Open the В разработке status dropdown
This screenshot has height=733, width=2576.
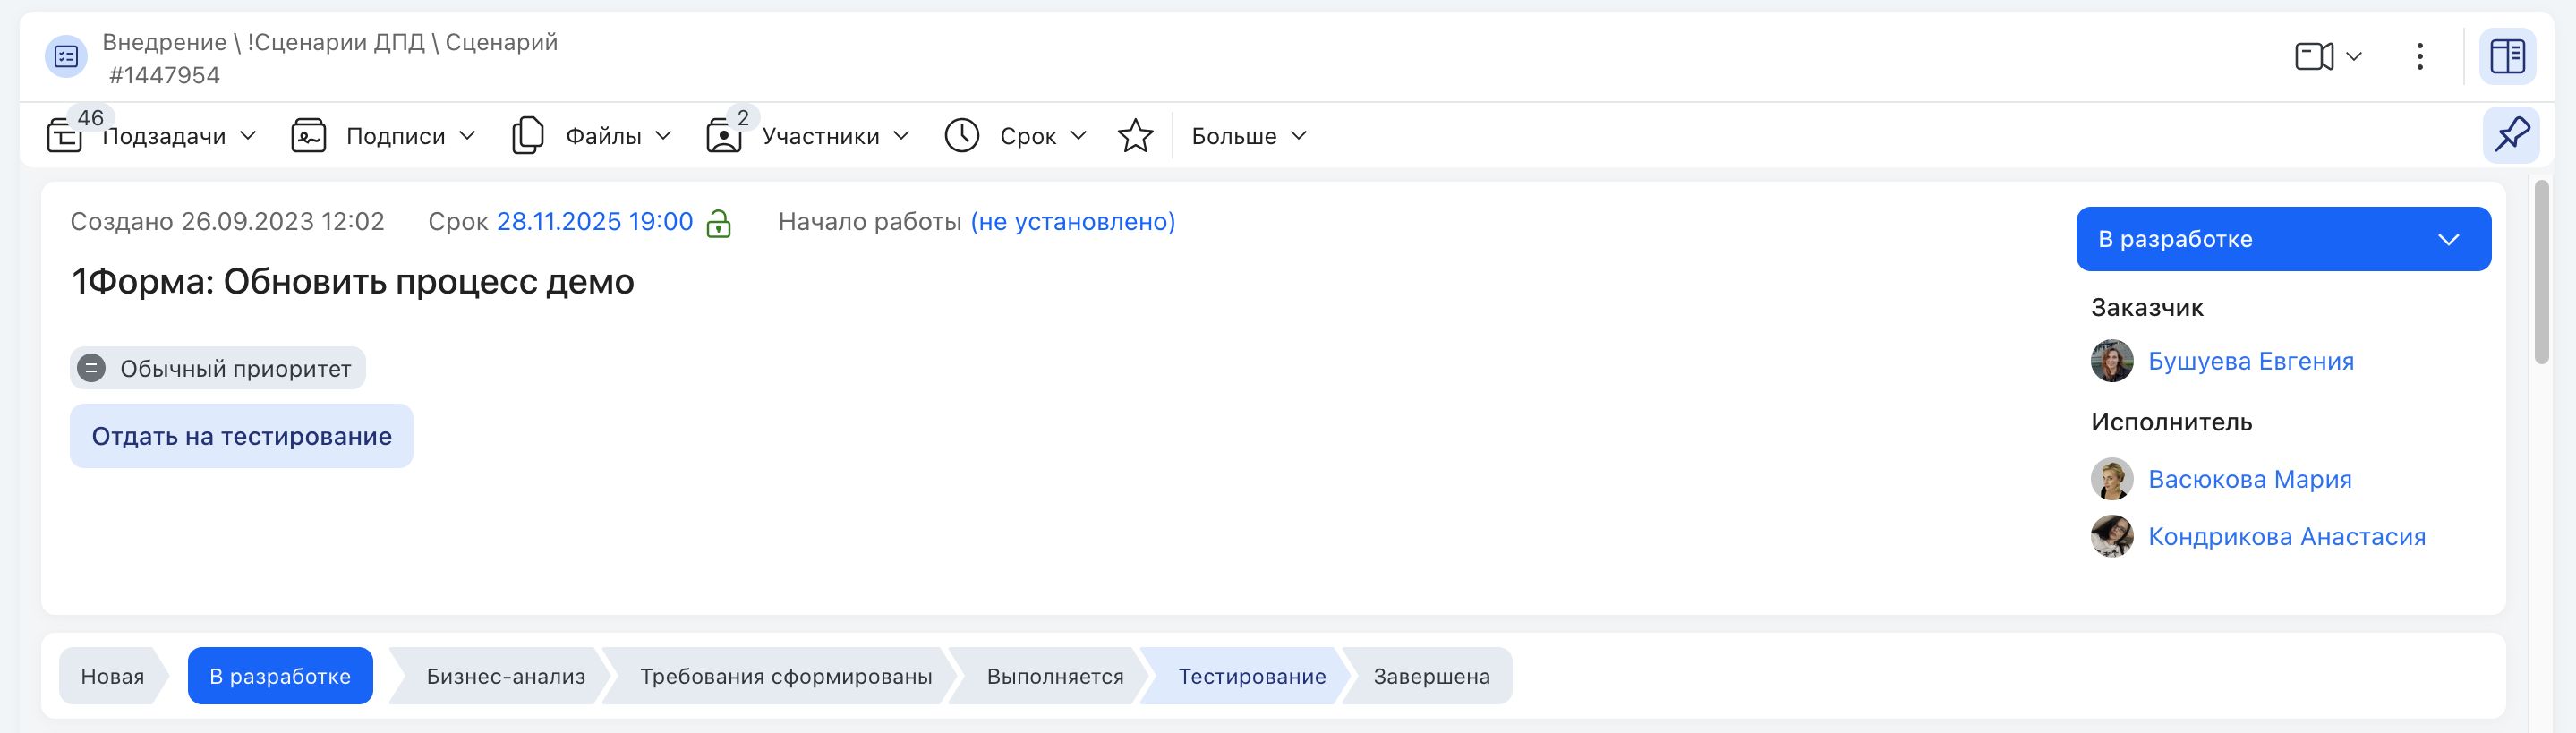2283,239
